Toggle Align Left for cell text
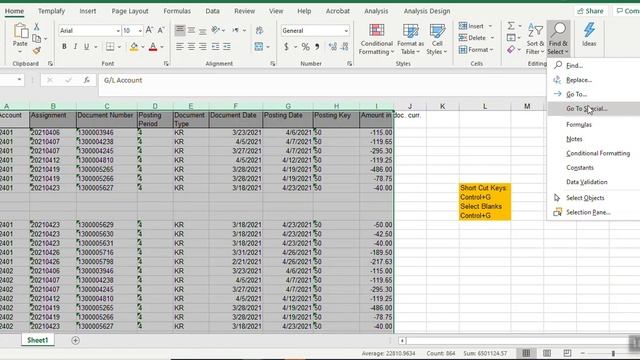The height and width of the screenshot is (360, 640). click(x=180, y=47)
